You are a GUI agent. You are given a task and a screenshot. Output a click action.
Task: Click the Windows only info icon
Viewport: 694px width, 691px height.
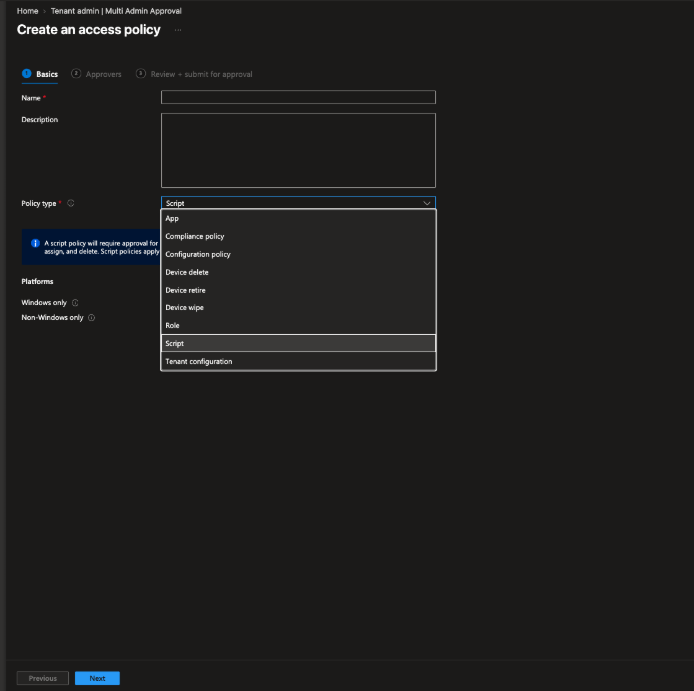coord(75,303)
